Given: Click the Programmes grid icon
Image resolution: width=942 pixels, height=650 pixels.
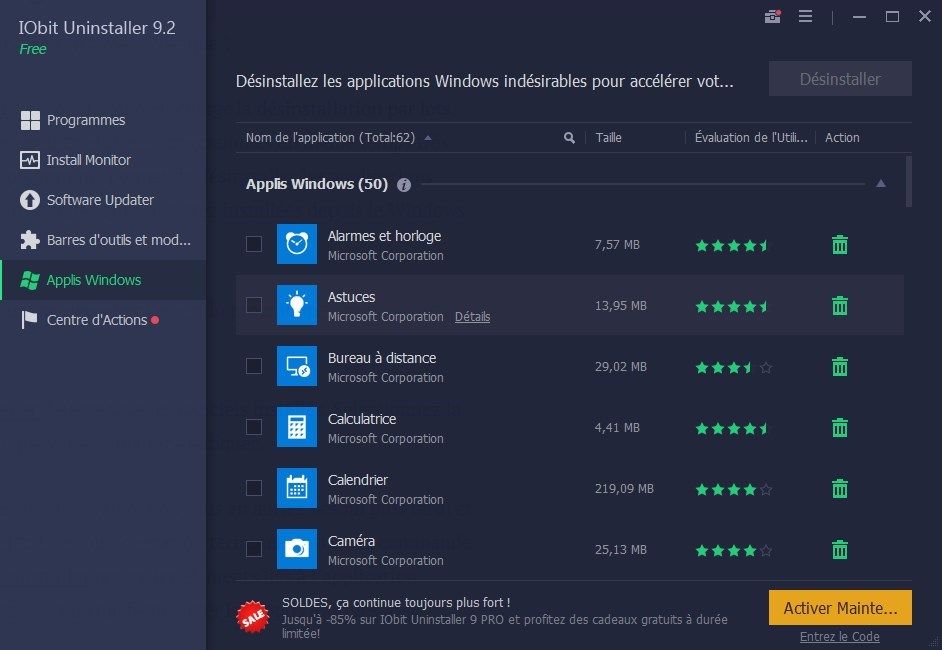Looking at the screenshot, I should (x=30, y=120).
